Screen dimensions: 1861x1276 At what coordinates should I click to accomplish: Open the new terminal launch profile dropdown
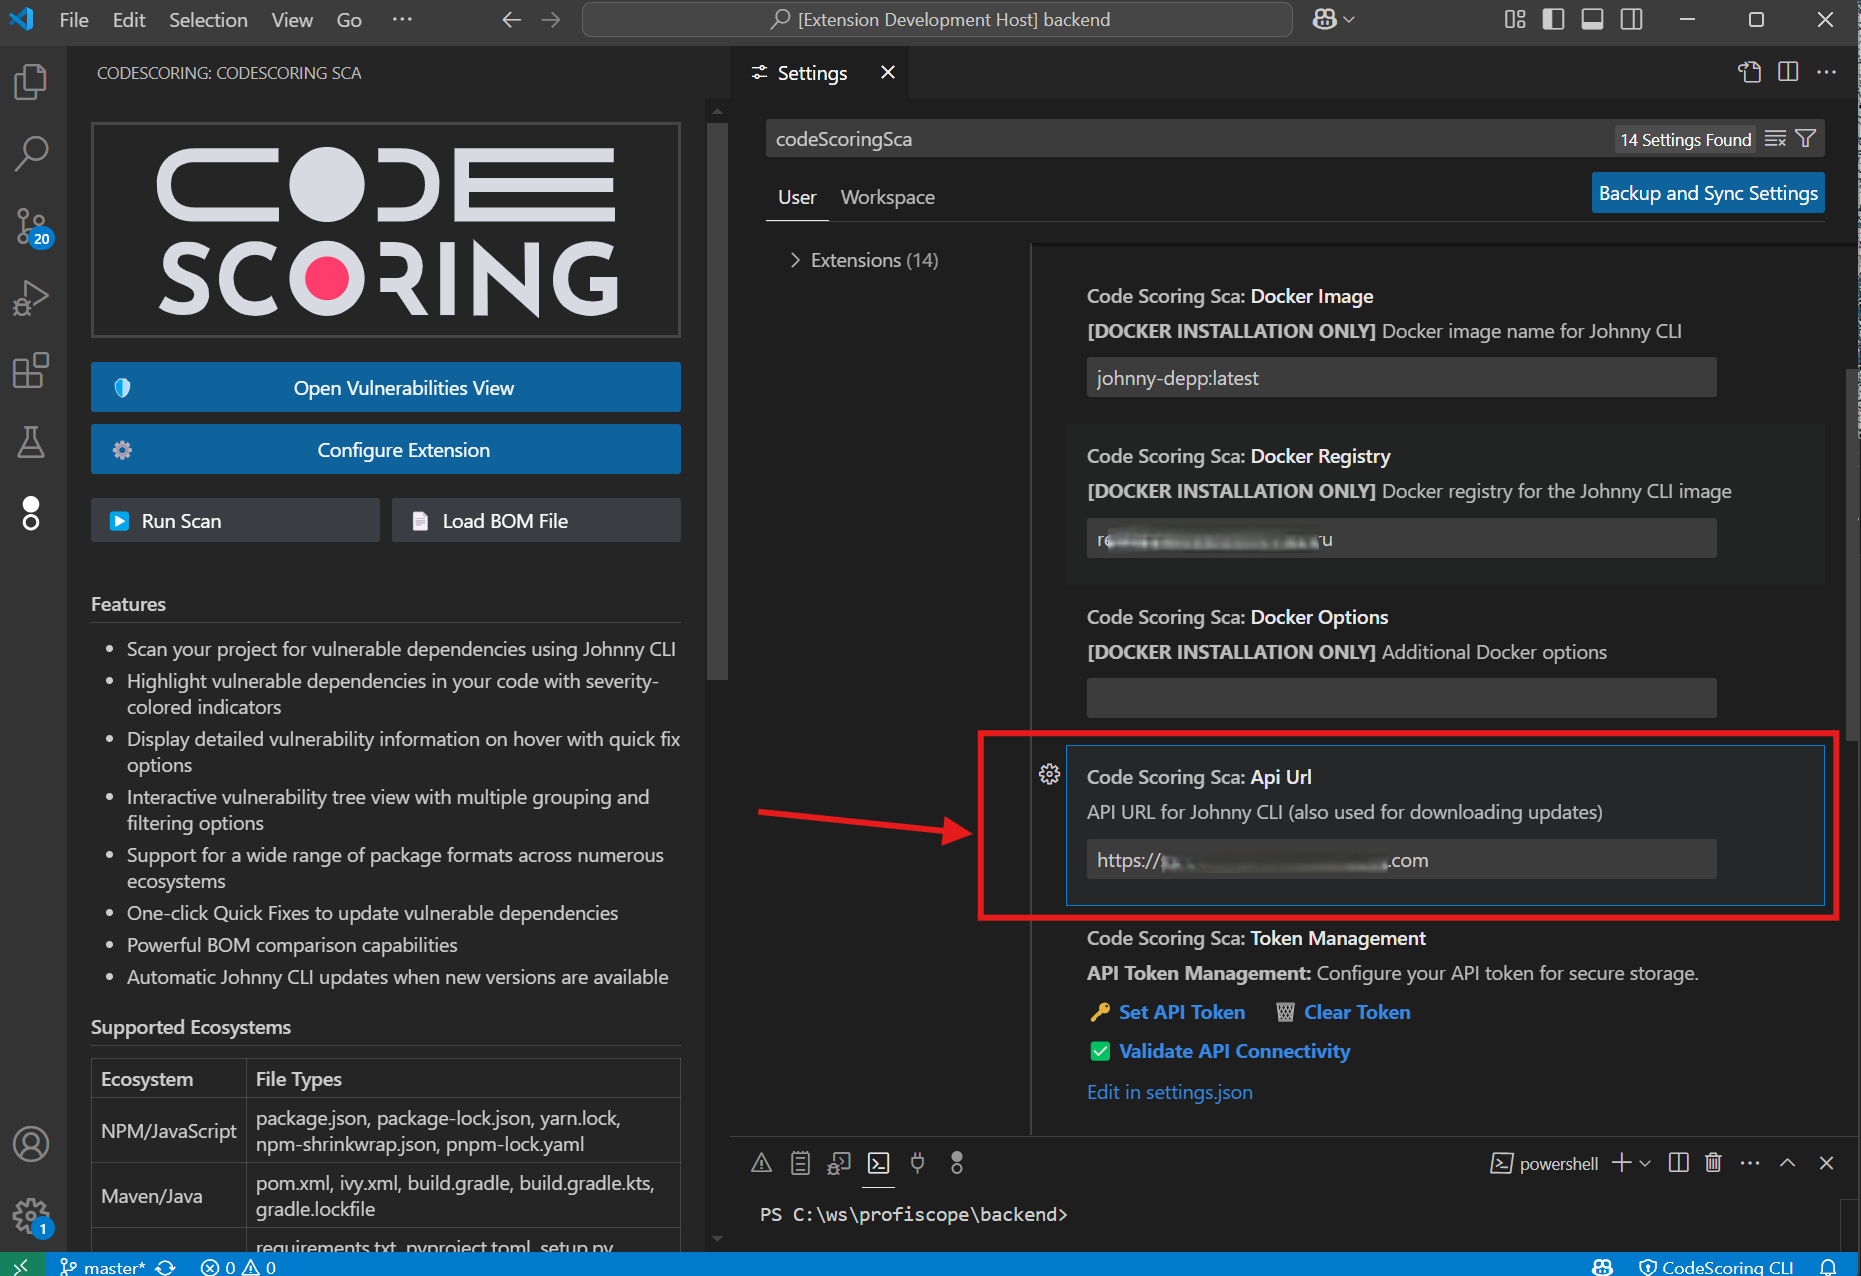(1645, 1163)
